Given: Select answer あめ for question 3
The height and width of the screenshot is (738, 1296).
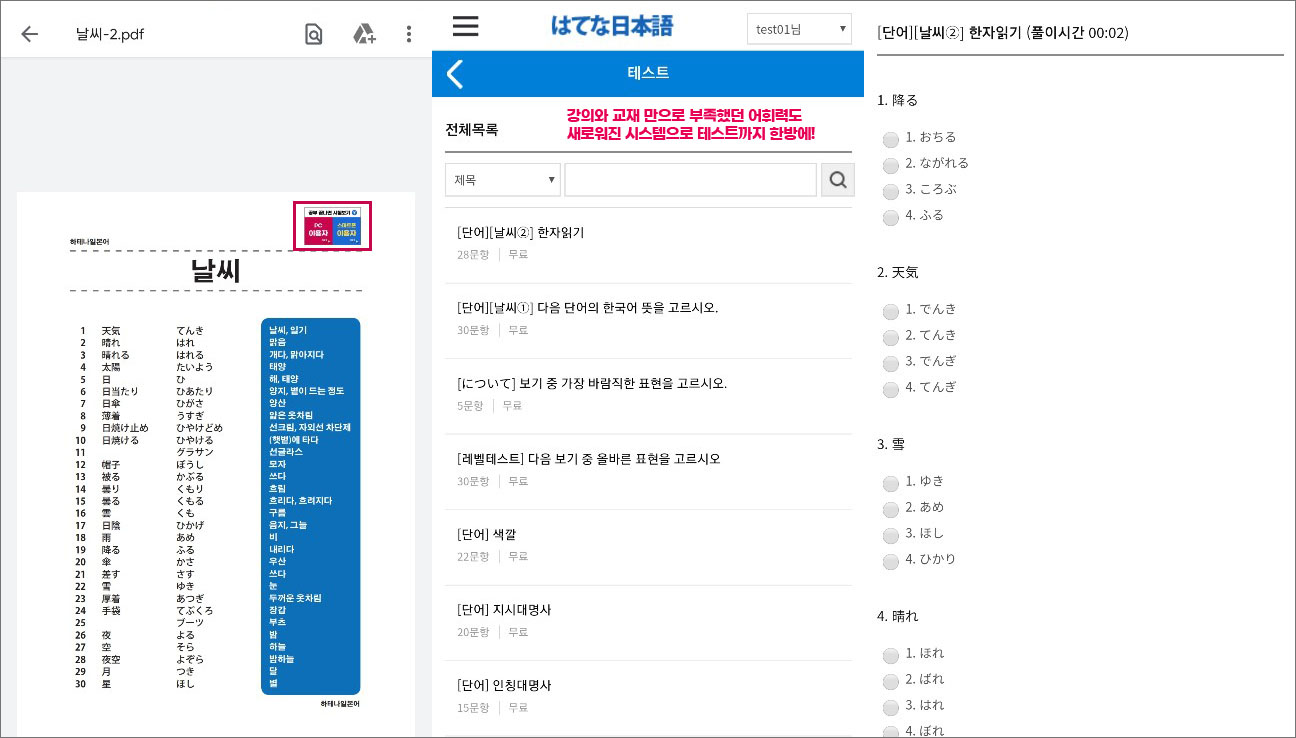Looking at the screenshot, I should pyautogui.click(x=891, y=510).
